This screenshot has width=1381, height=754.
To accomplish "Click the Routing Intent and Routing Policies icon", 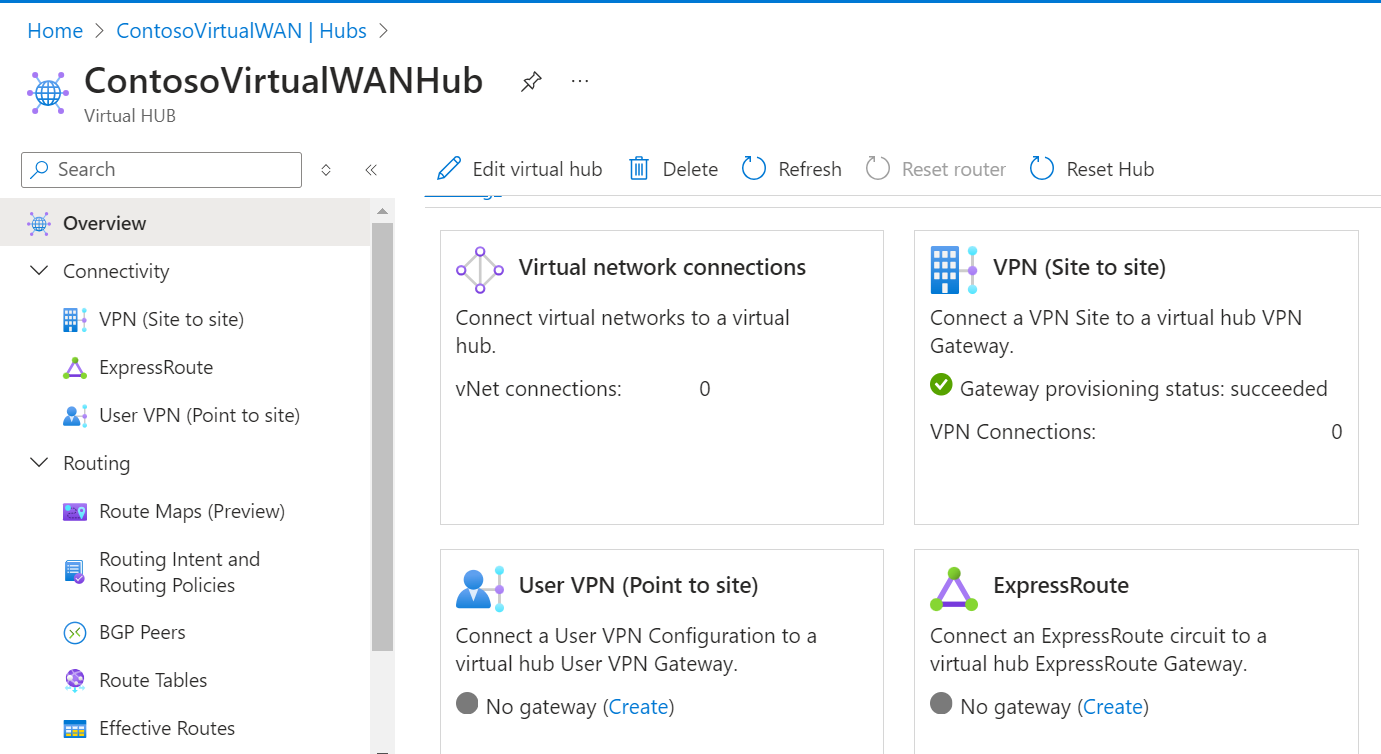I will click(75, 572).
